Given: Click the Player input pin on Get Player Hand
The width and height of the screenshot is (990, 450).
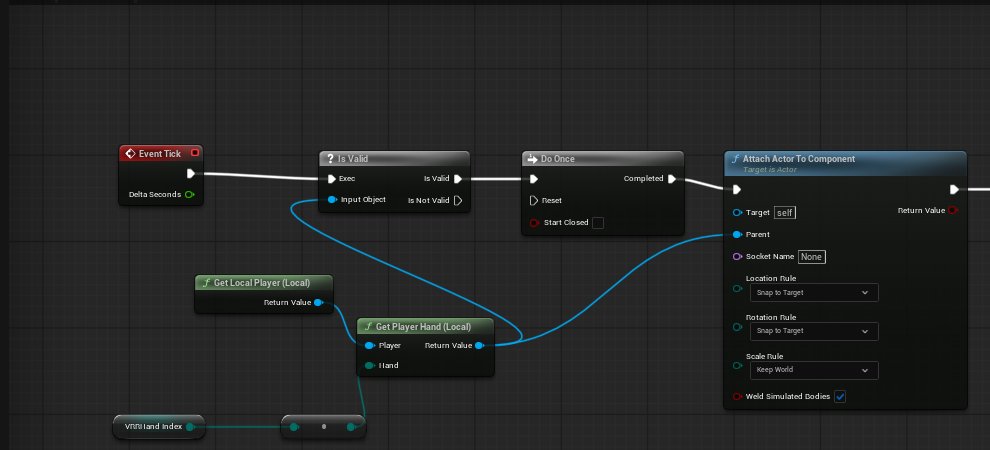Looking at the screenshot, I should (x=369, y=345).
